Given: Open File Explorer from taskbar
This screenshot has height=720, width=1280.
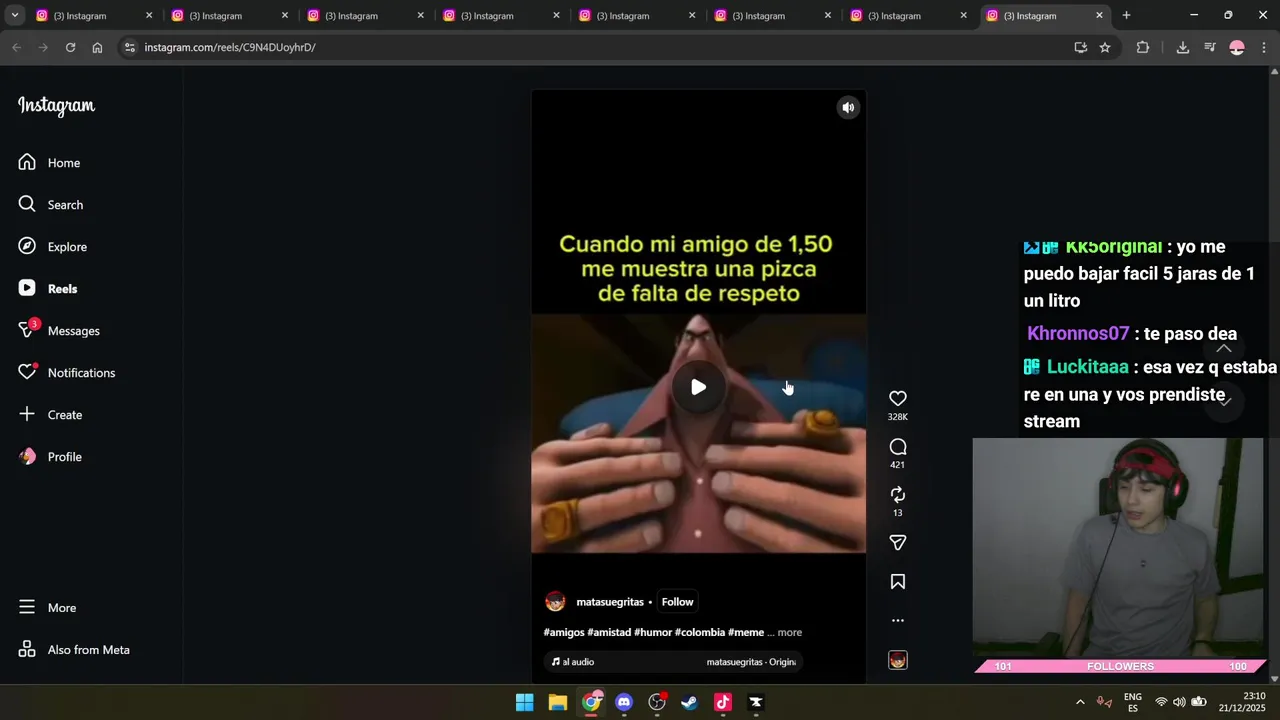Looking at the screenshot, I should click(x=558, y=702).
